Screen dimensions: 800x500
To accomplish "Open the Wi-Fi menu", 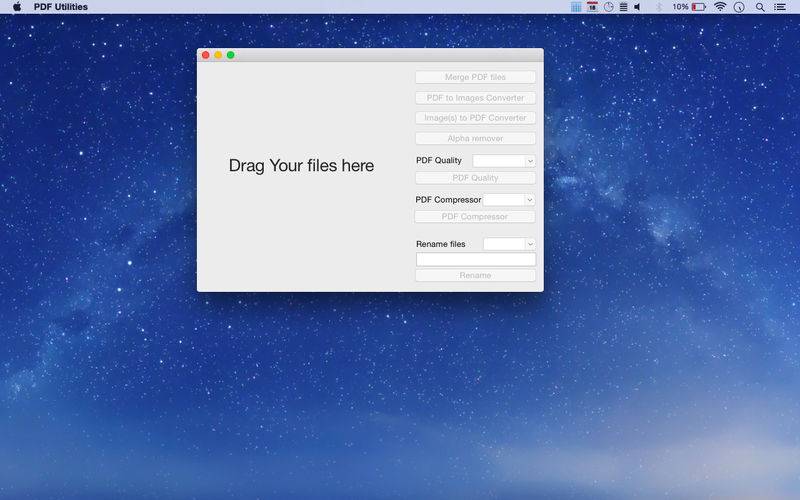I will coord(720,7).
